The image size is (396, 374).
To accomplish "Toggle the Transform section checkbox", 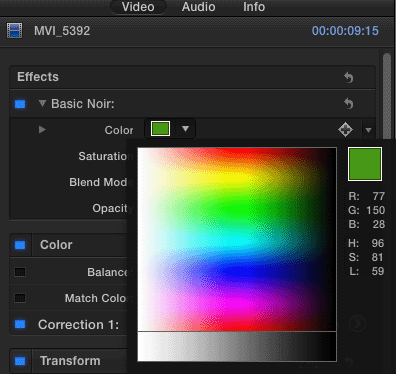I will click(x=20, y=361).
